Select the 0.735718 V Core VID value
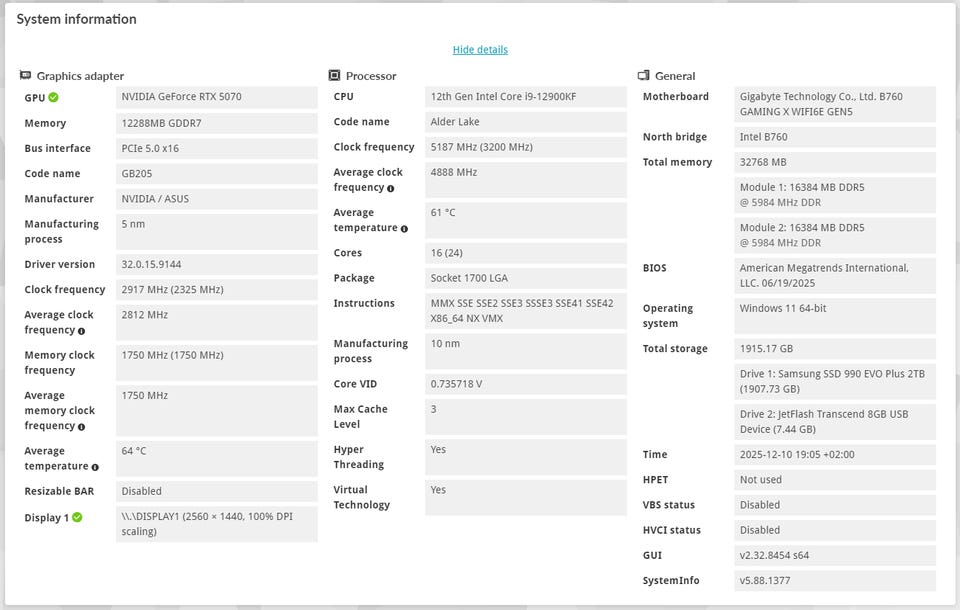Viewport: 960px width, 610px height. 526,384
